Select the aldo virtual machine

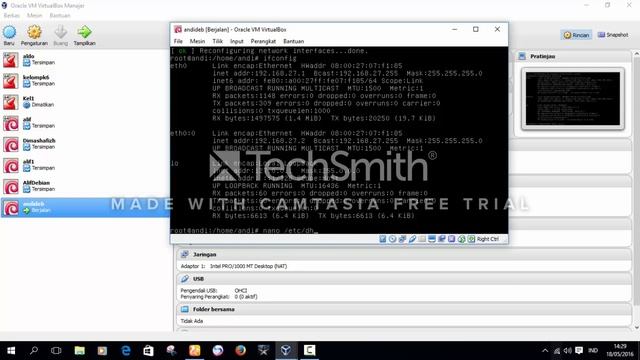click(85, 60)
